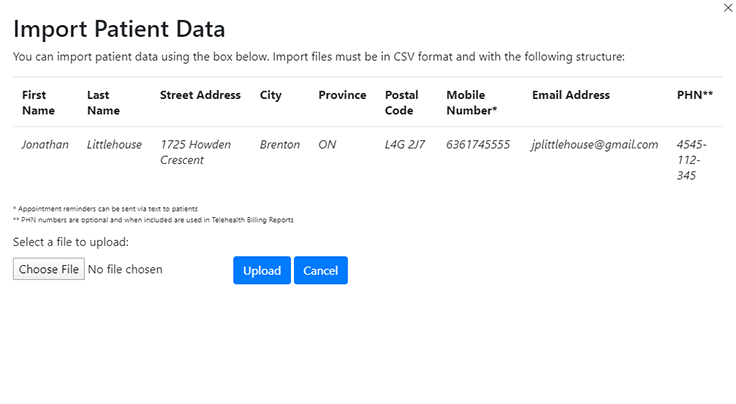This screenshot has height=404, width=736.
Task: Click the '4545-112-345' PHN cell
Action: tap(691, 160)
